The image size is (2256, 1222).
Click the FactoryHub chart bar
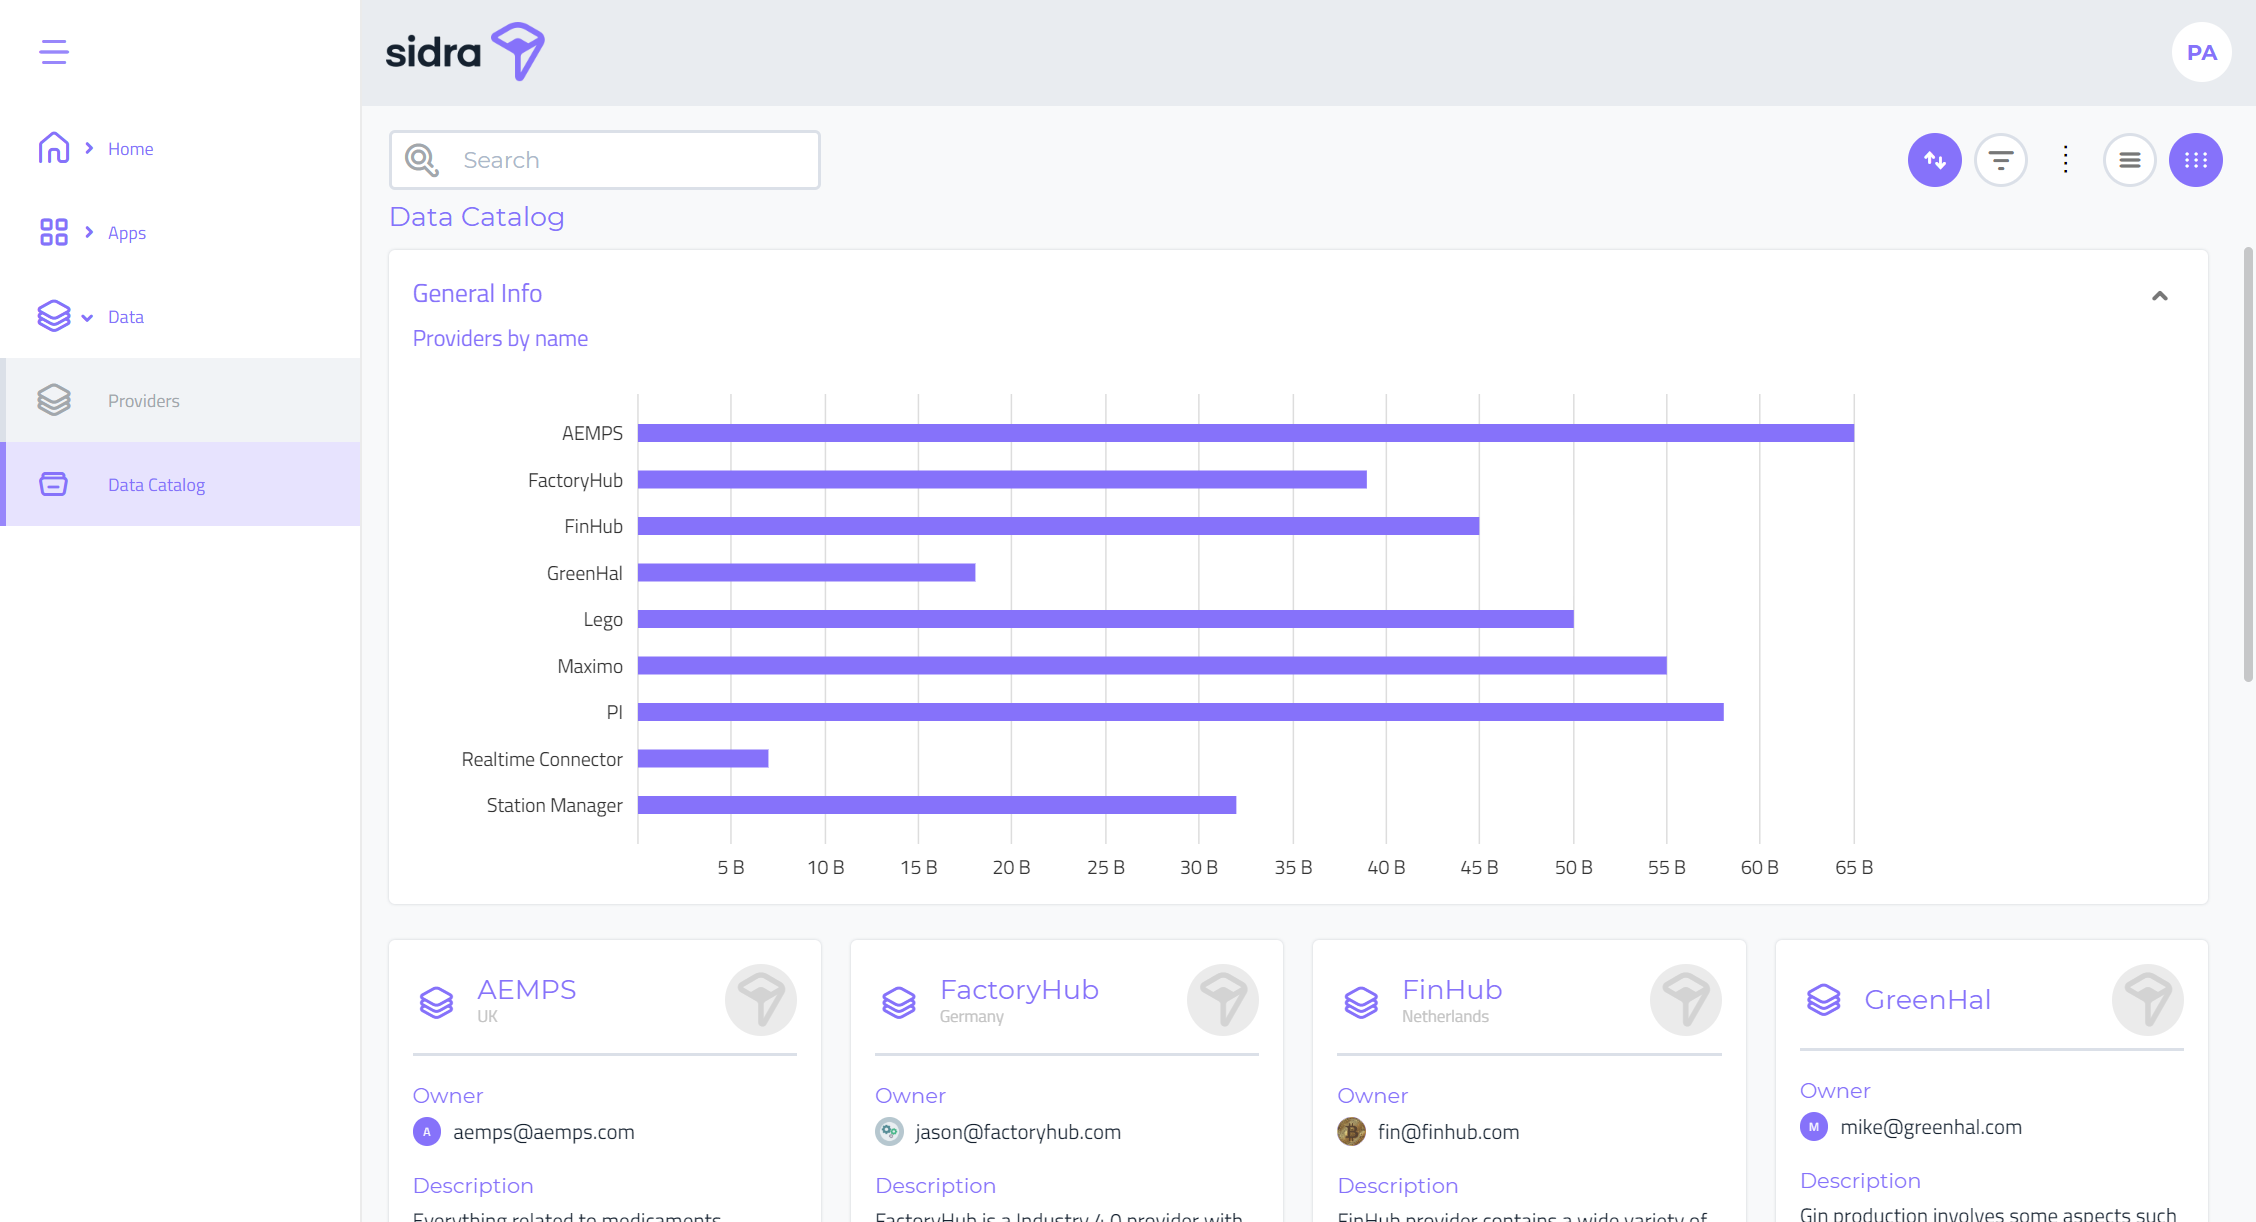pos(1002,480)
